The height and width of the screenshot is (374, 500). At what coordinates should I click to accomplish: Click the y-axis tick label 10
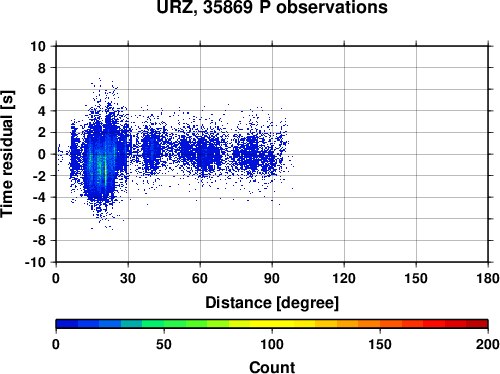pos(38,46)
